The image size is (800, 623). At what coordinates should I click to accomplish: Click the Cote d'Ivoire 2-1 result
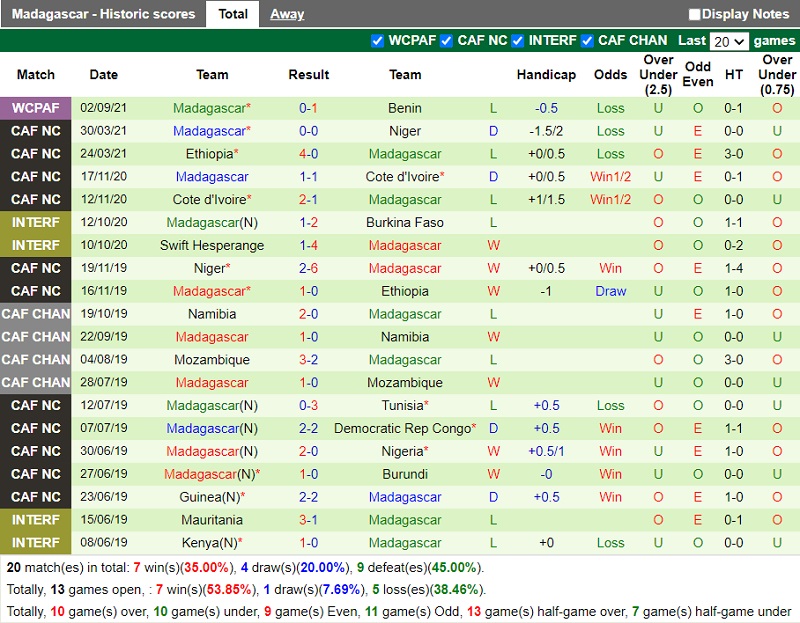point(309,200)
